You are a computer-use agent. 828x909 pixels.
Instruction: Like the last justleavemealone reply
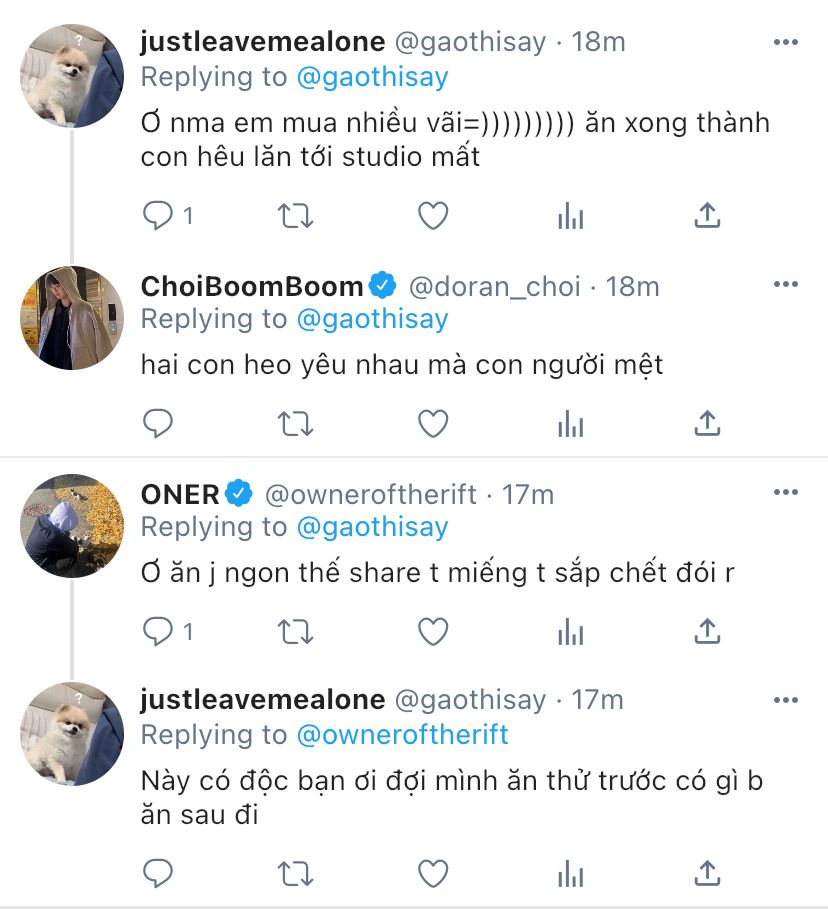[x=432, y=873]
